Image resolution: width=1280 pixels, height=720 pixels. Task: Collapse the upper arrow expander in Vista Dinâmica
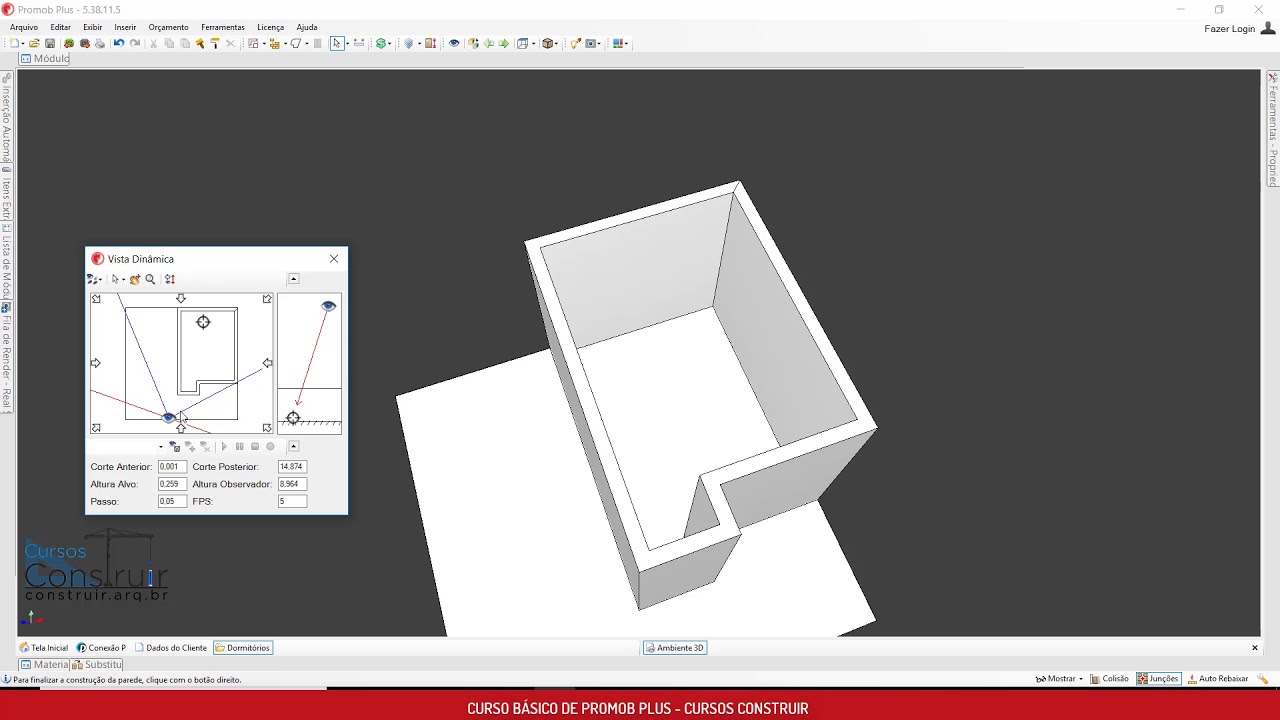coord(293,279)
